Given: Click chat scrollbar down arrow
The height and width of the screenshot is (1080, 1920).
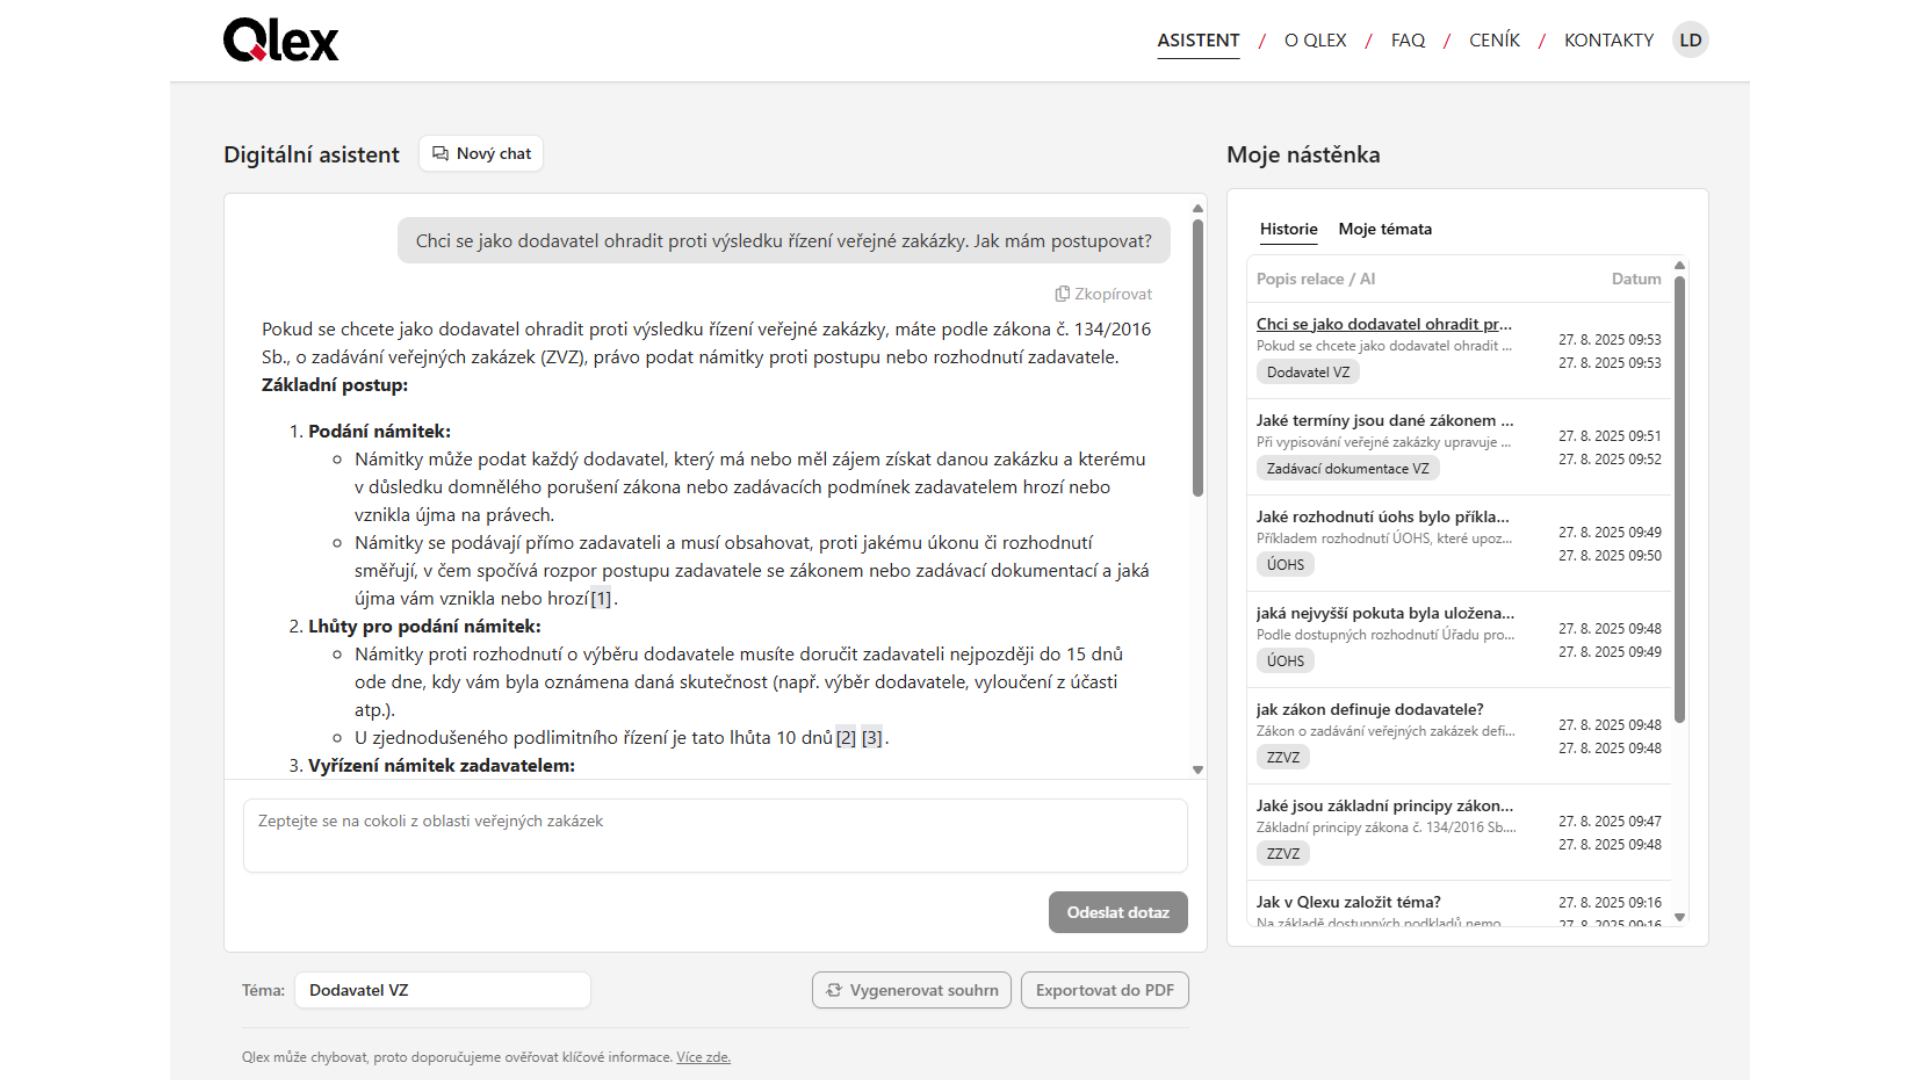Looking at the screenshot, I should click(1197, 770).
